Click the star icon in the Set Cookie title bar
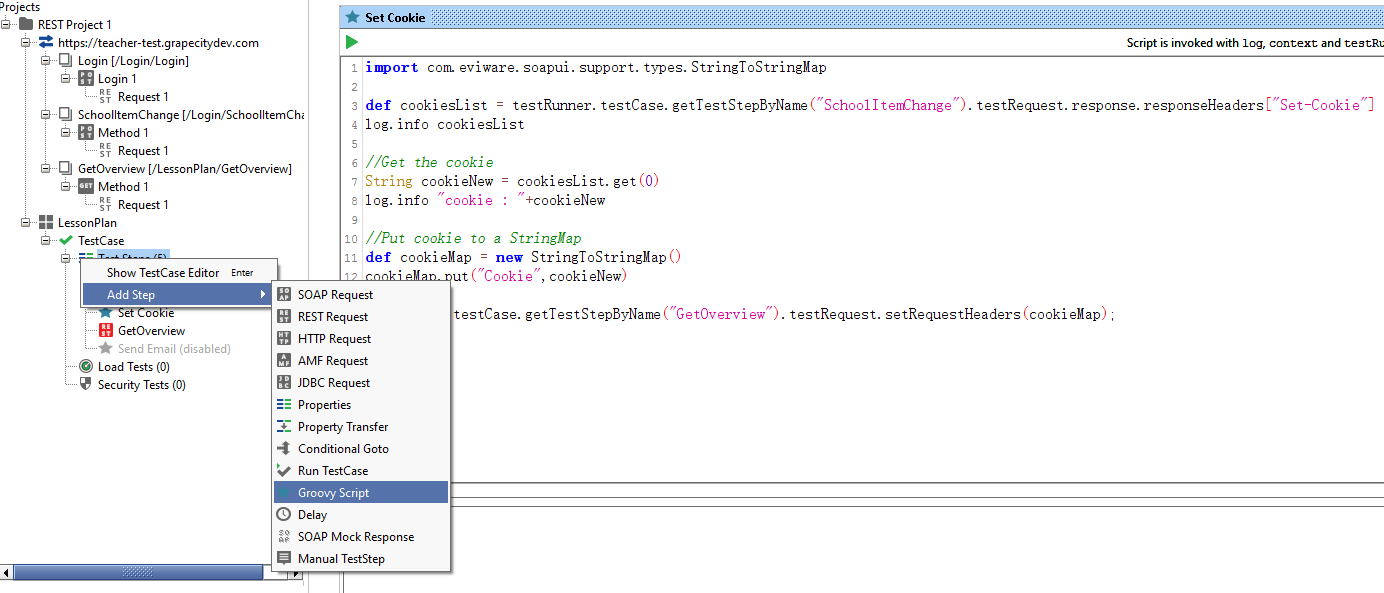Image resolution: width=1384 pixels, height=593 pixels. click(x=352, y=17)
